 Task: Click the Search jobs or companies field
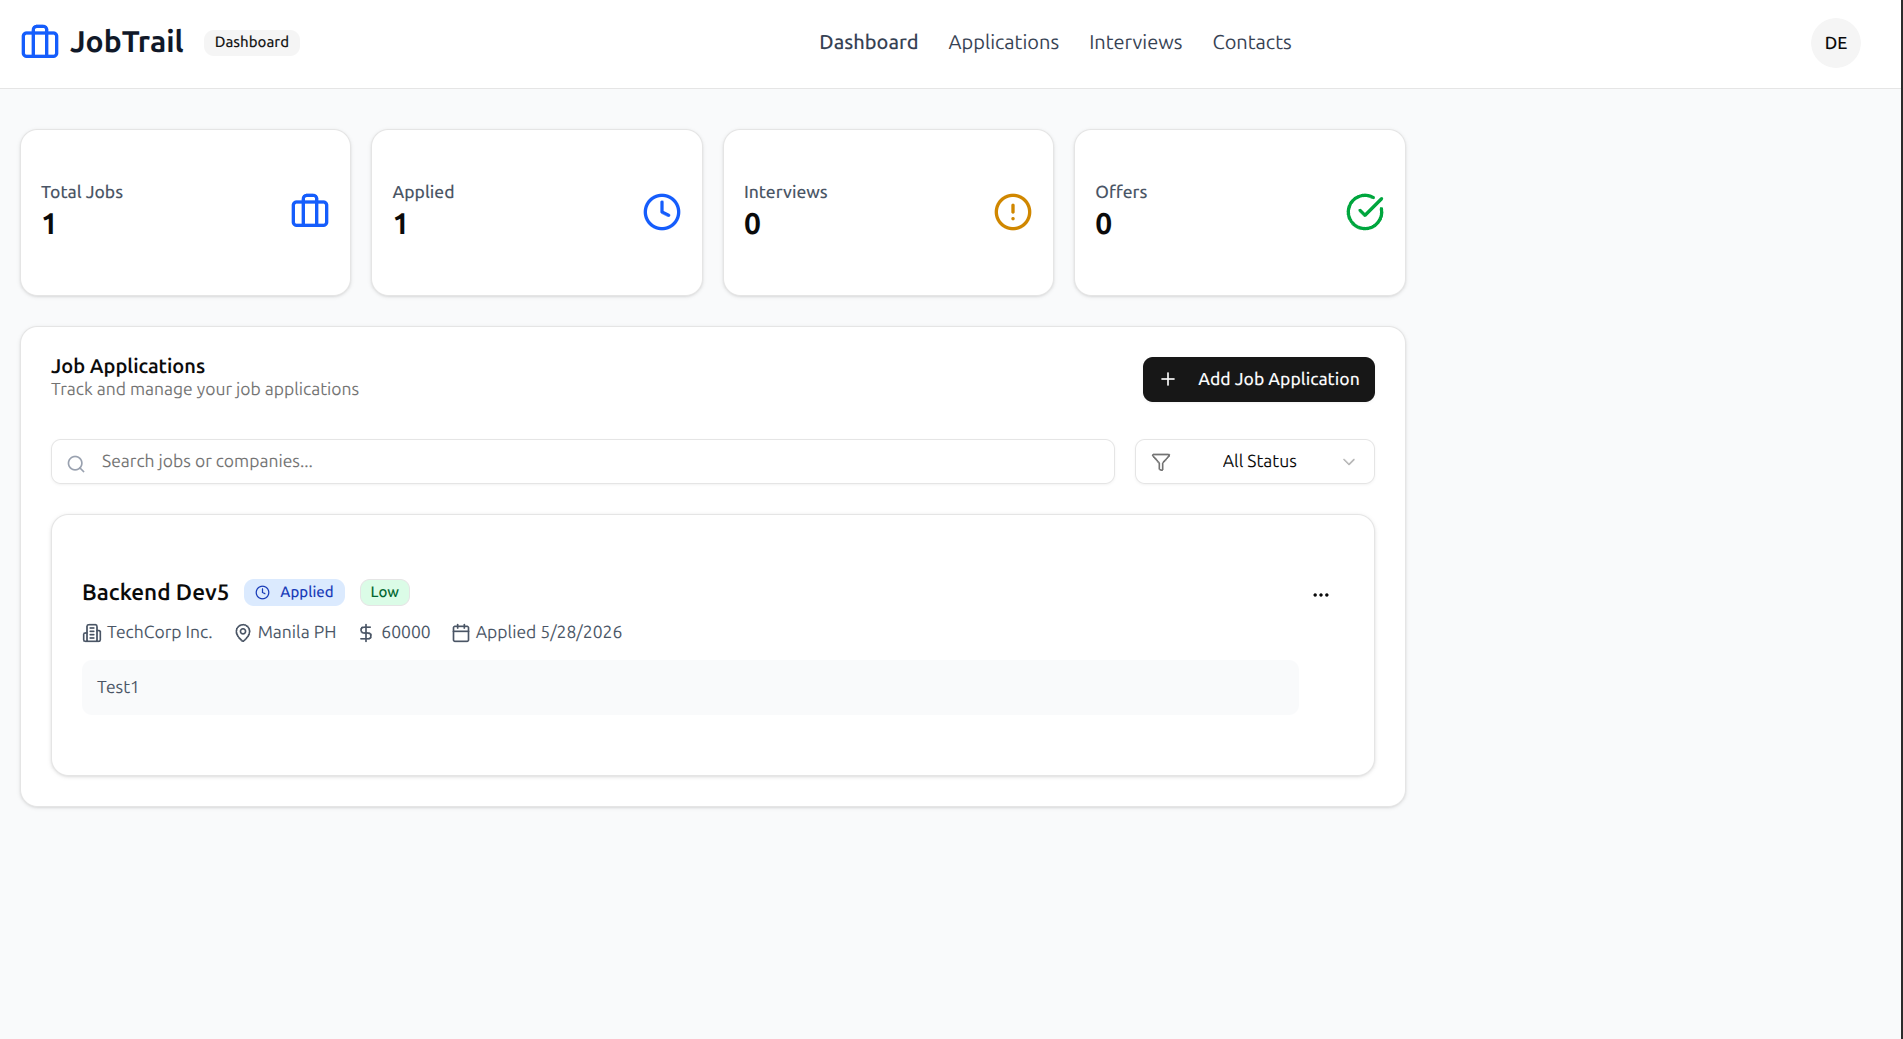pos(583,461)
